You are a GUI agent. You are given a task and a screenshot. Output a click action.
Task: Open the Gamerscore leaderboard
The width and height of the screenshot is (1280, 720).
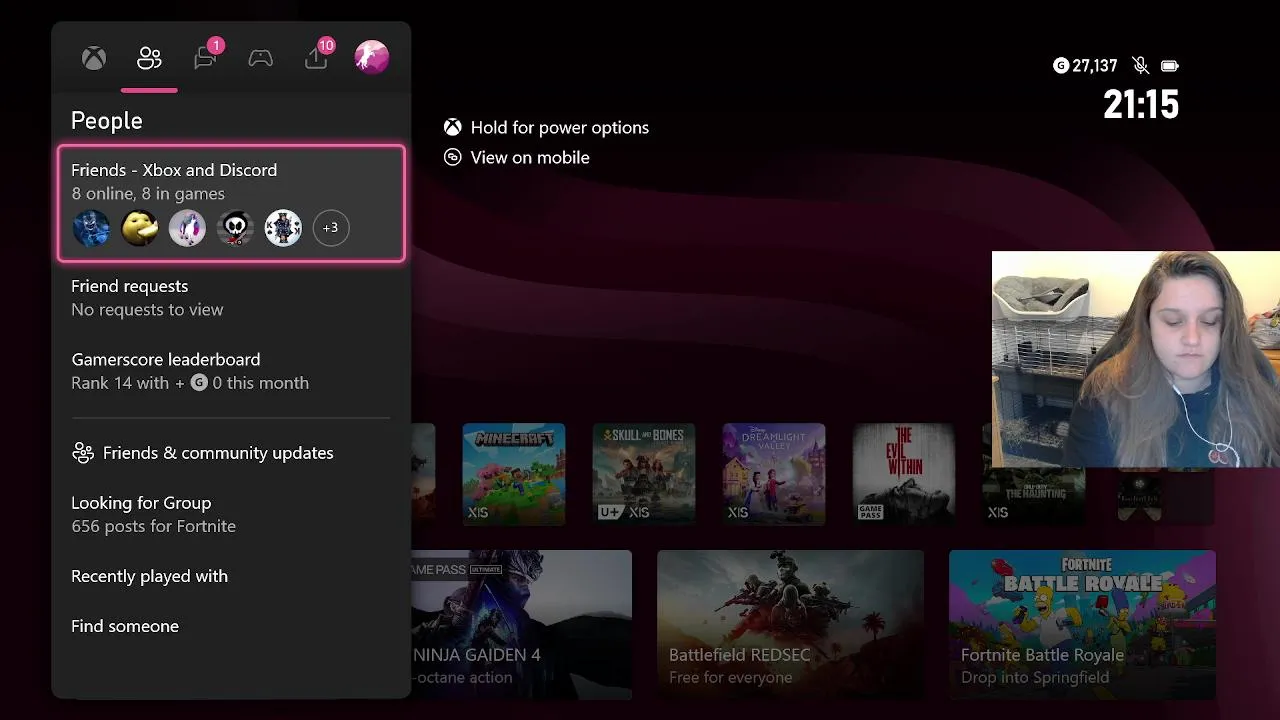[x=231, y=371]
